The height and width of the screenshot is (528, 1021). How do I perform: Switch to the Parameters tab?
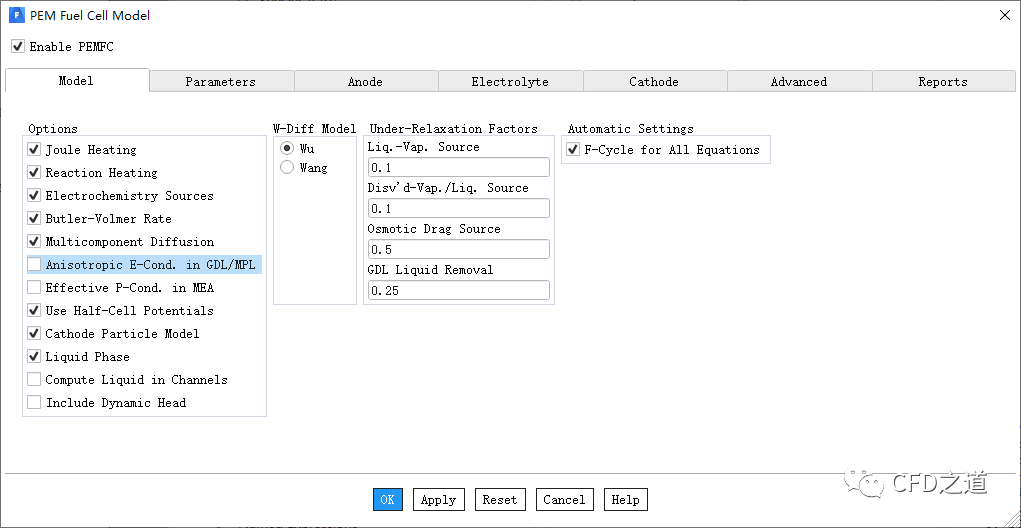(x=220, y=82)
